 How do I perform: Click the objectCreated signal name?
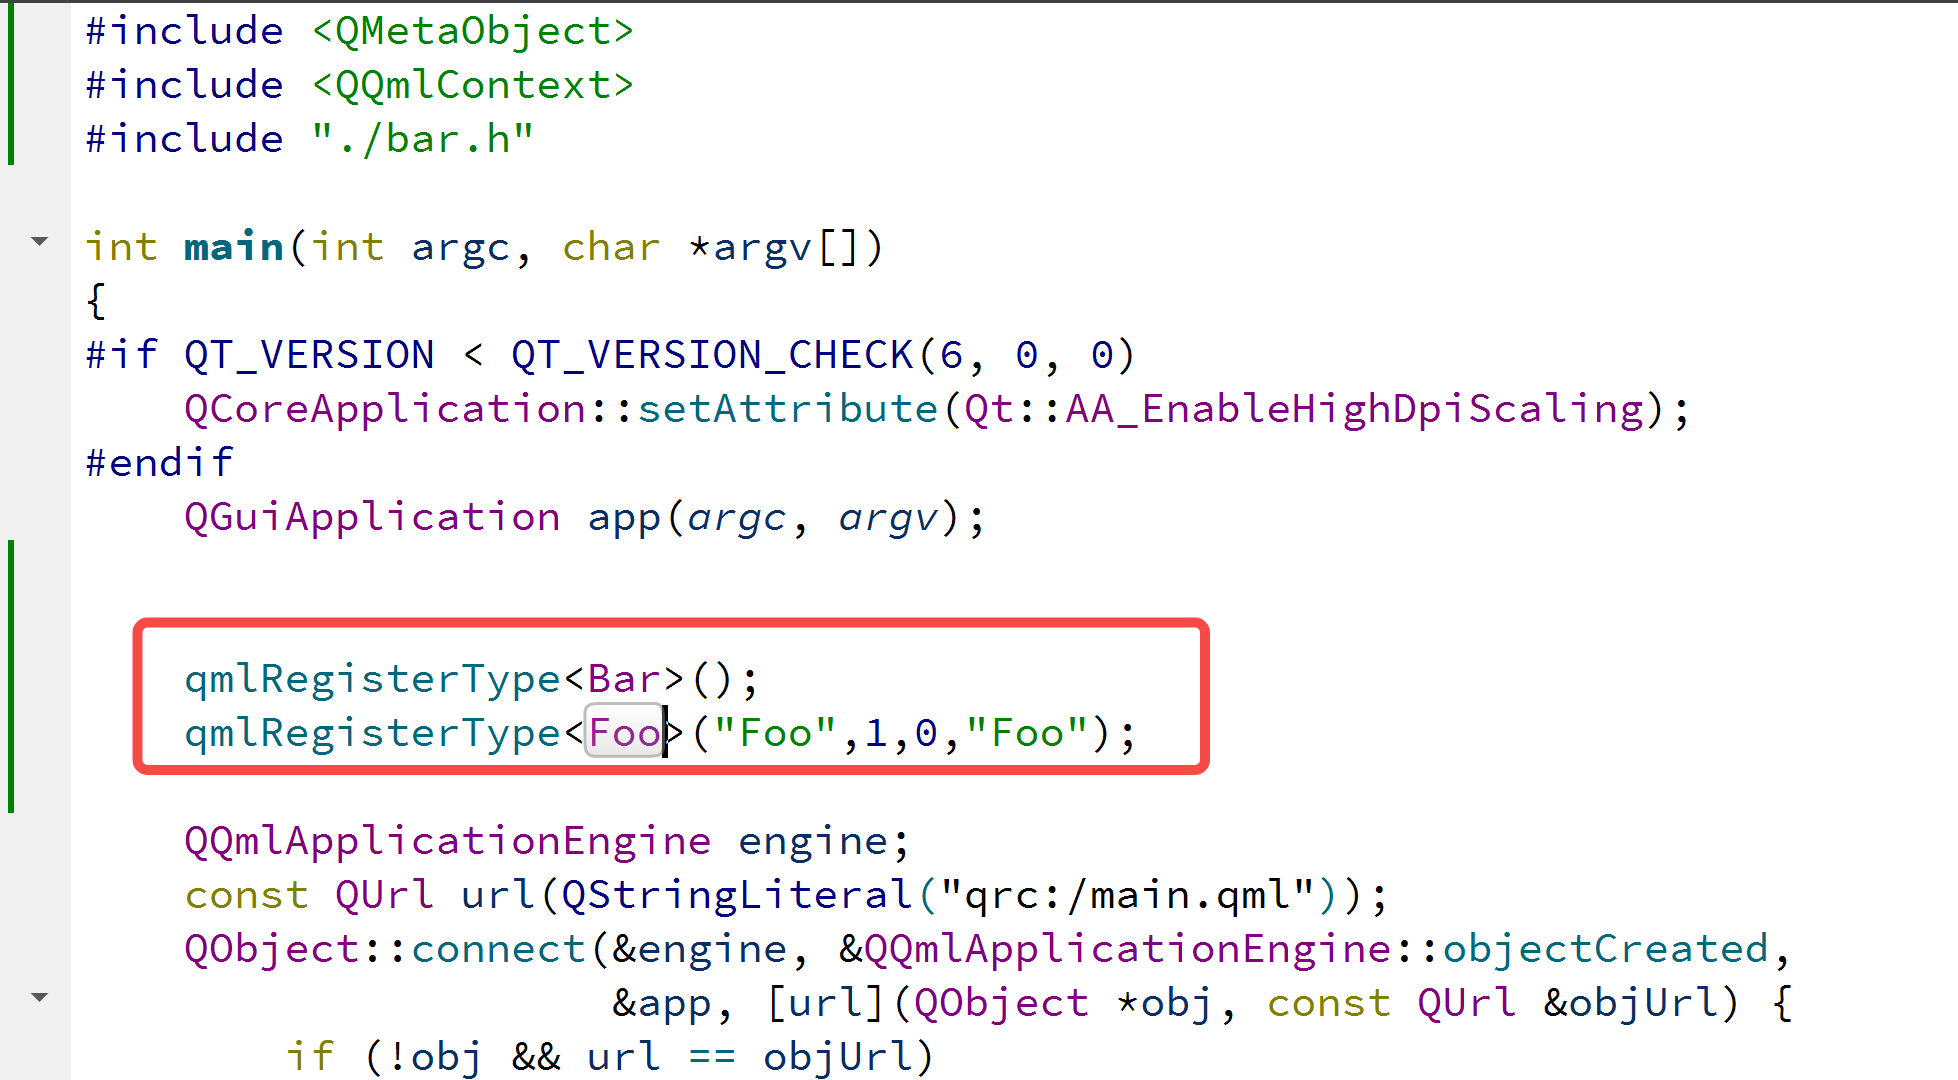(1605, 949)
